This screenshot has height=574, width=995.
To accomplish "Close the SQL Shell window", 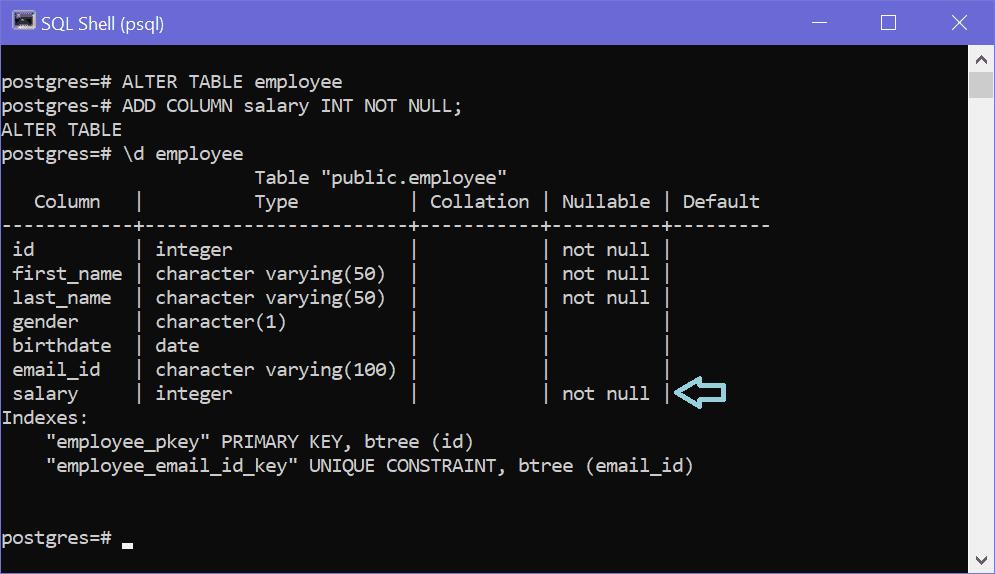I will coord(959,23).
